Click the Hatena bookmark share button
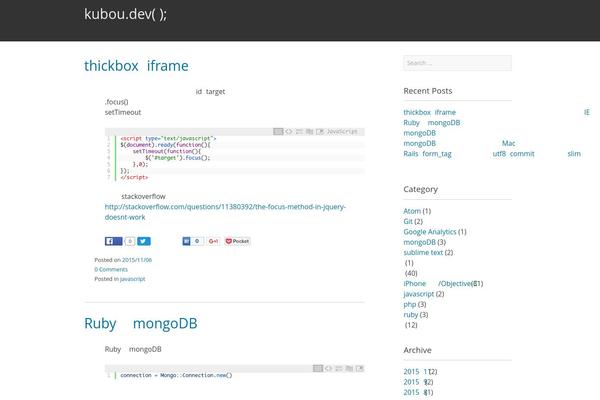 [186, 241]
